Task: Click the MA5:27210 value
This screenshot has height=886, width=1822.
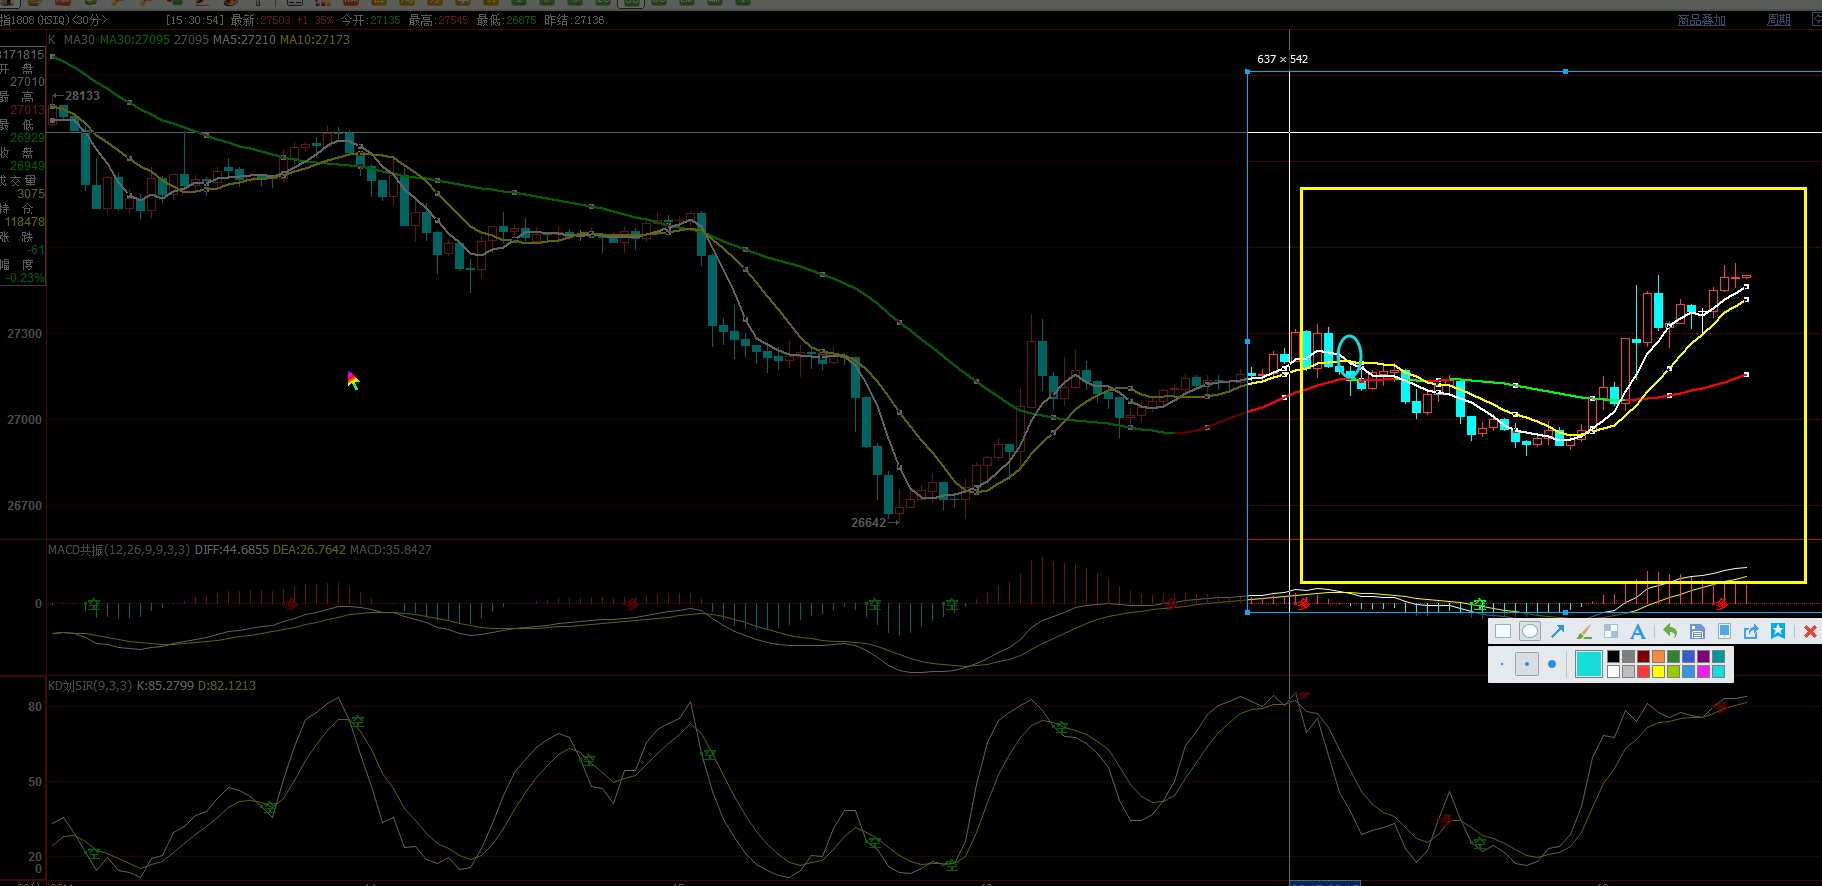Action: tap(244, 40)
